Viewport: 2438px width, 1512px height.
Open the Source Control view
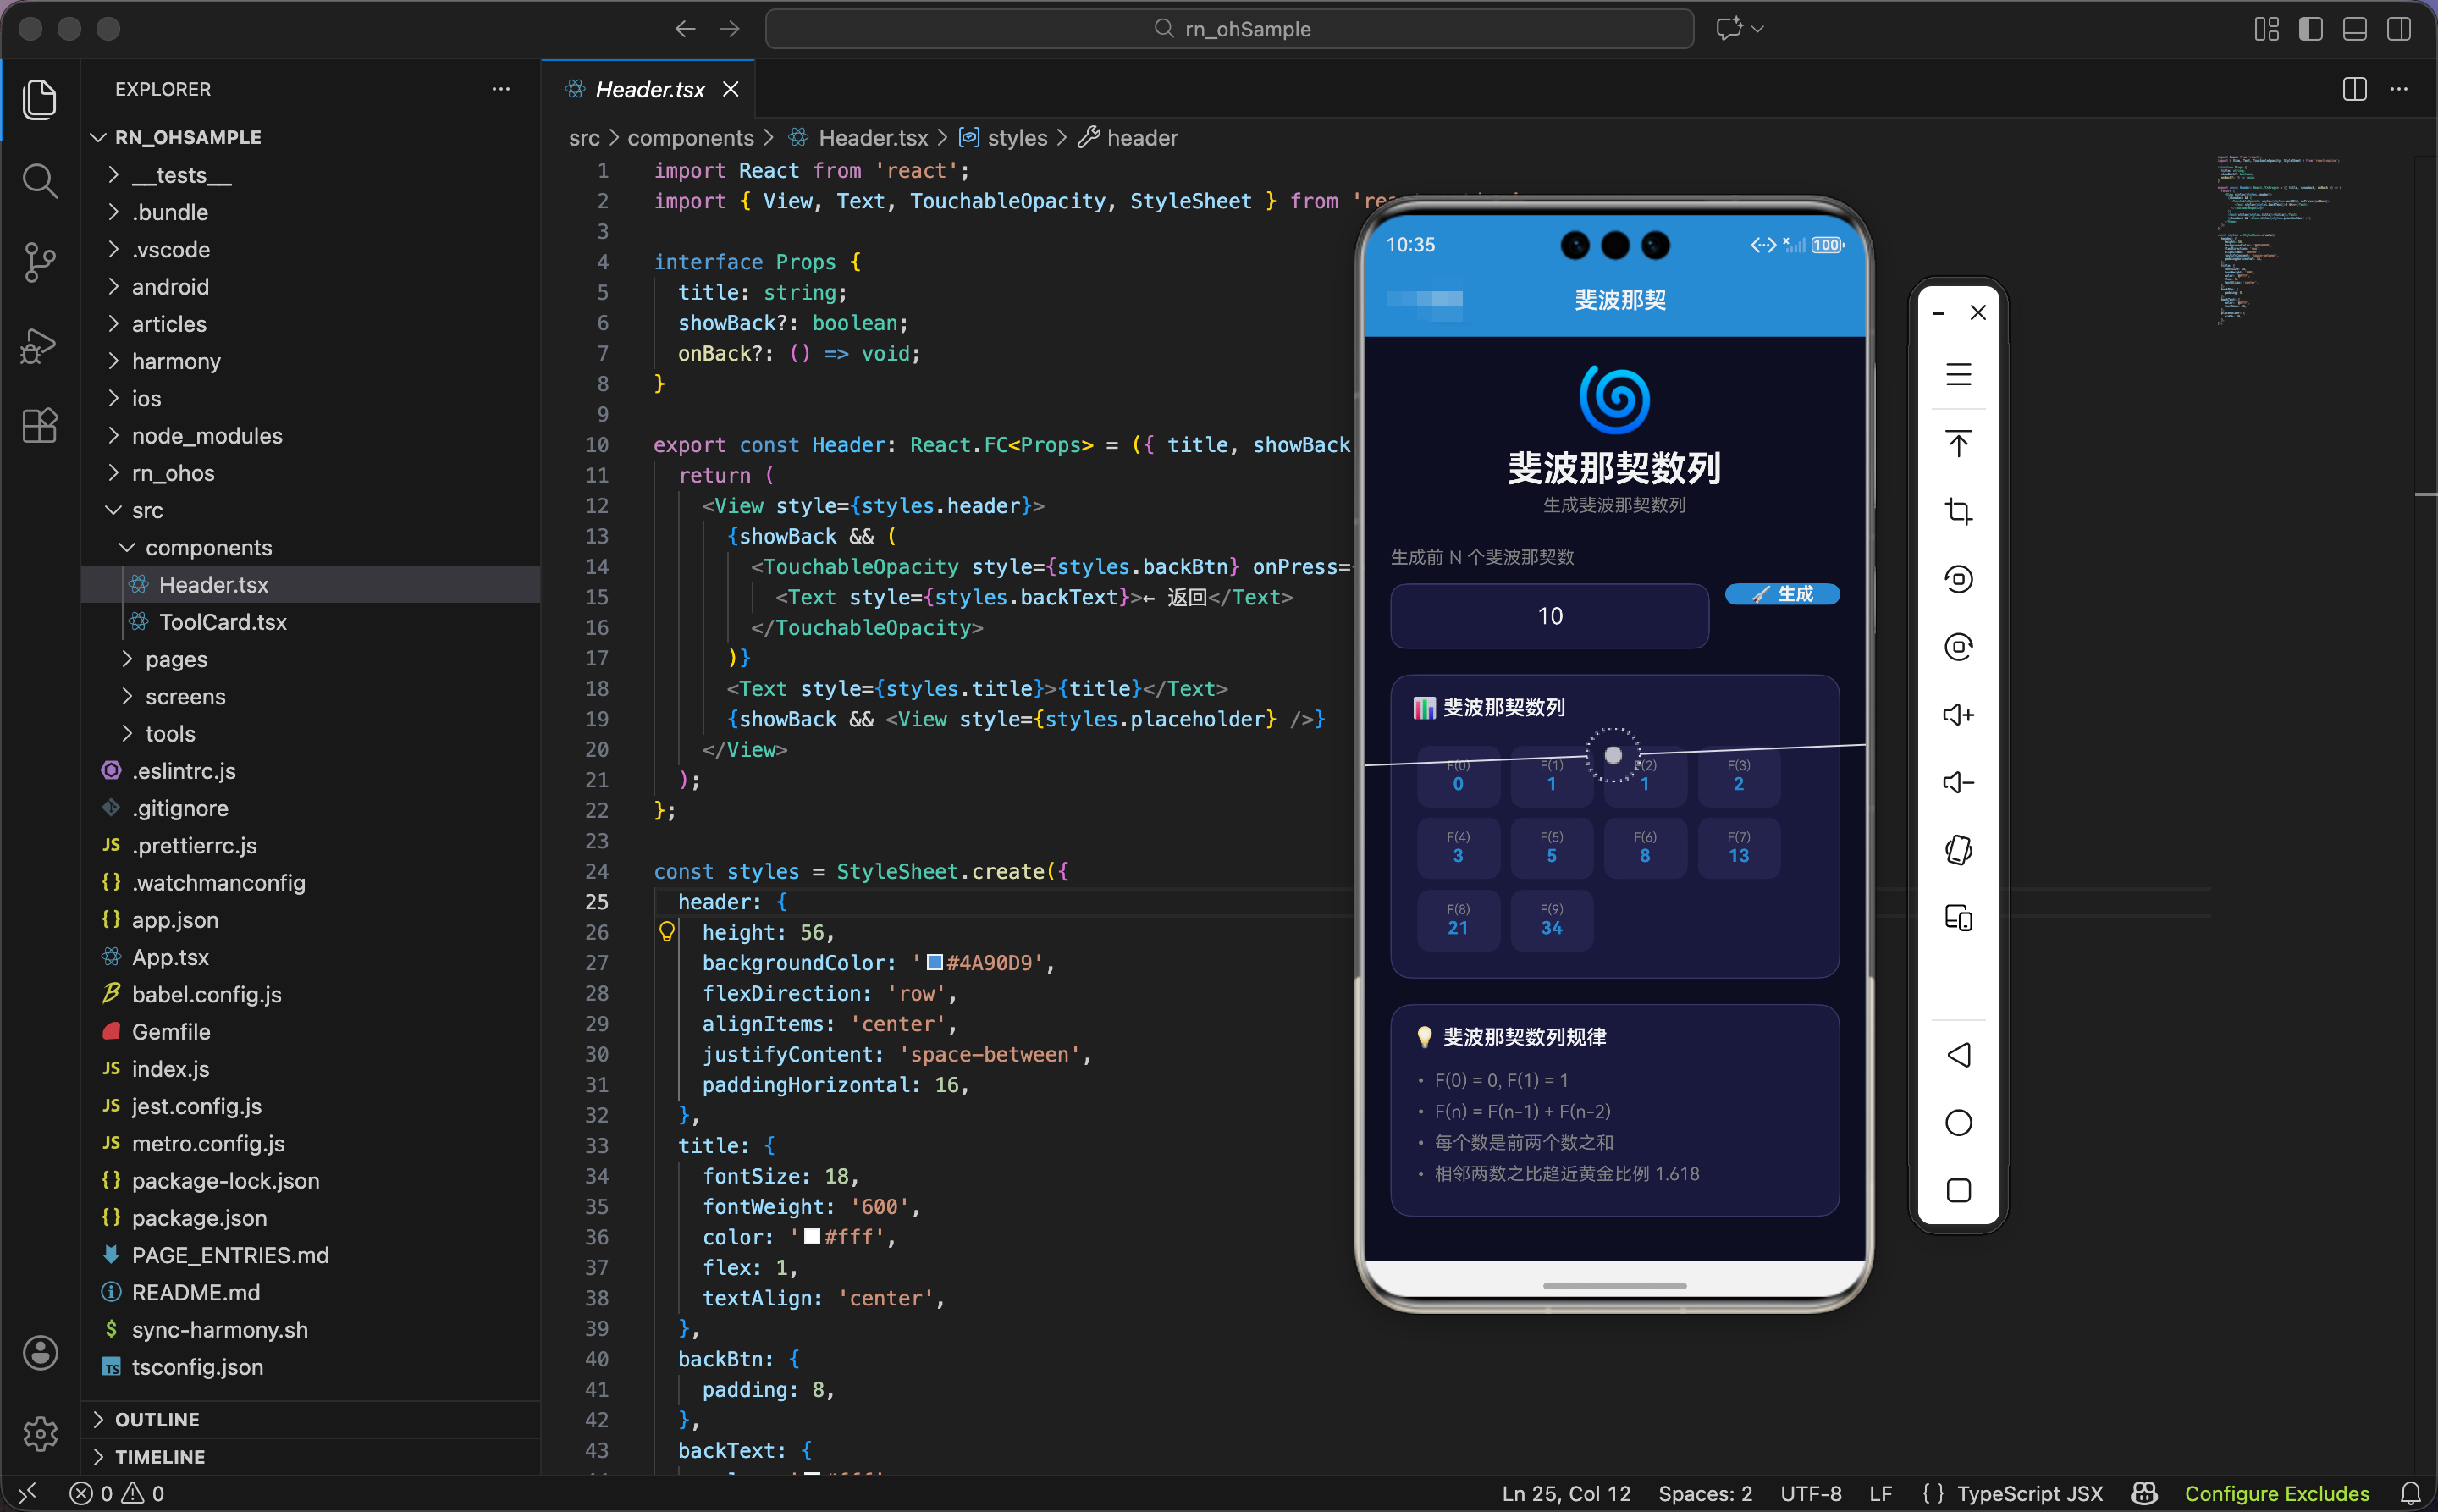pyautogui.click(x=40, y=262)
